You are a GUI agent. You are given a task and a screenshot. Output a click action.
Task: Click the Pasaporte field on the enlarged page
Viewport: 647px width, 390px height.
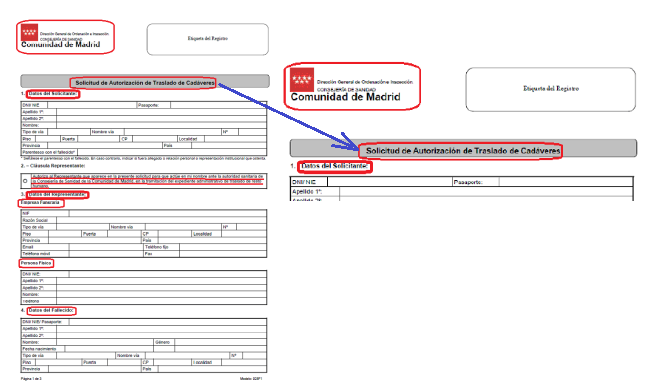(x=566, y=182)
